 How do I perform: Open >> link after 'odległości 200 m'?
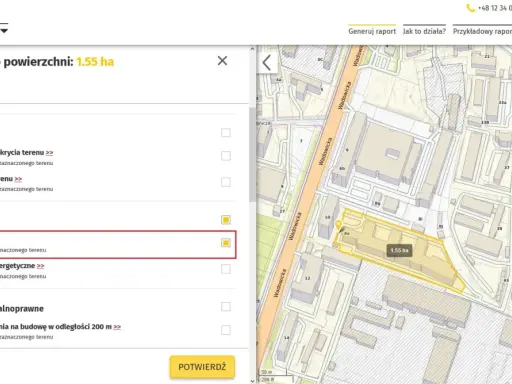tap(117, 327)
